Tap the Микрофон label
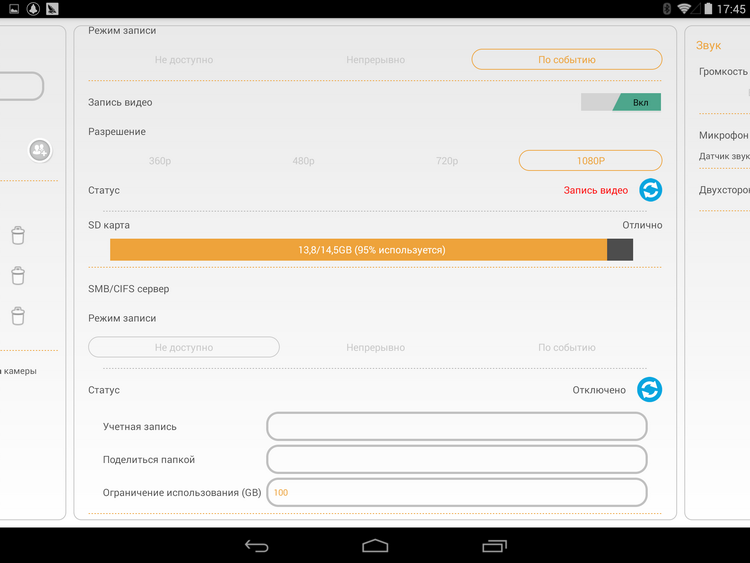750x563 pixels. [x=723, y=135]
